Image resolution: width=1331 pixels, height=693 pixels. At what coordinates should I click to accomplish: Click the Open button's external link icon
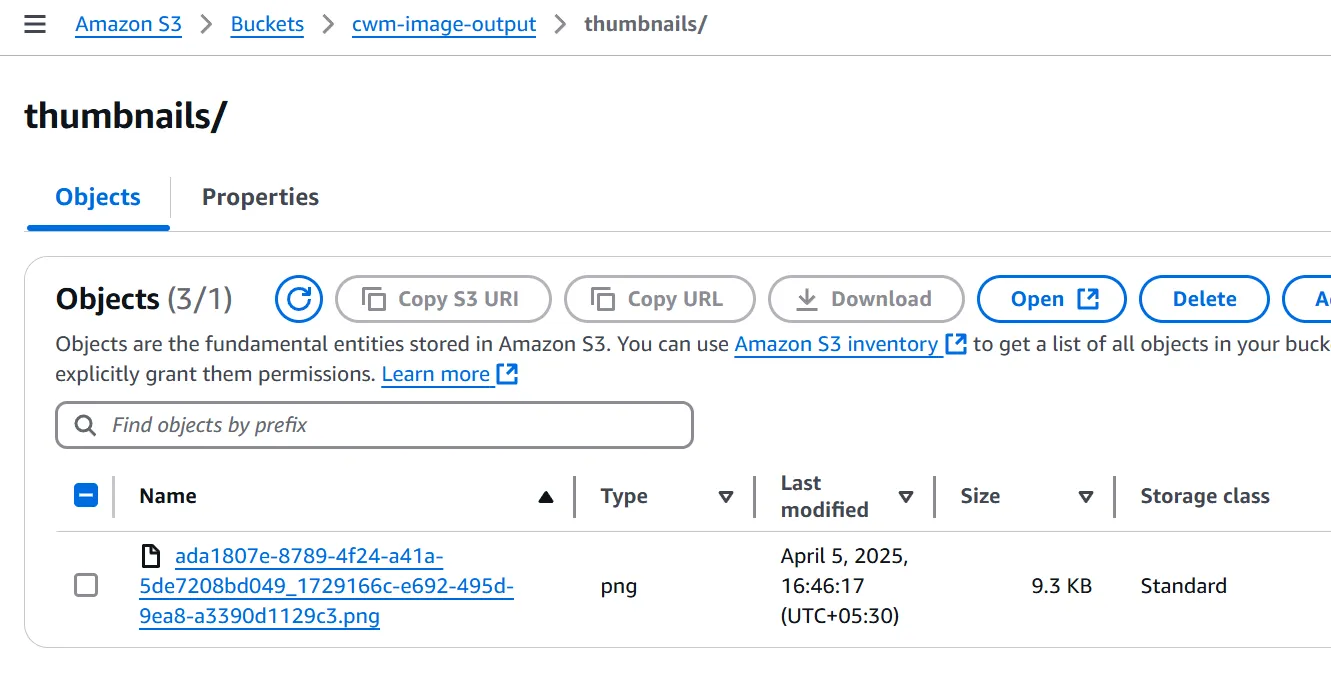click(x=1088, y=299)
